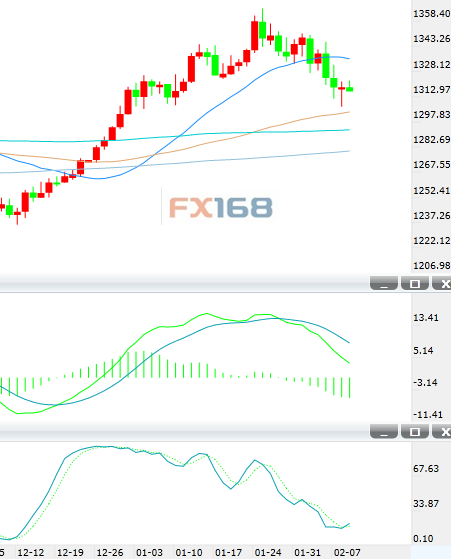Maximize the stochastic oscillator panel
Screen dimensions: 451x559
coord(415,431)
